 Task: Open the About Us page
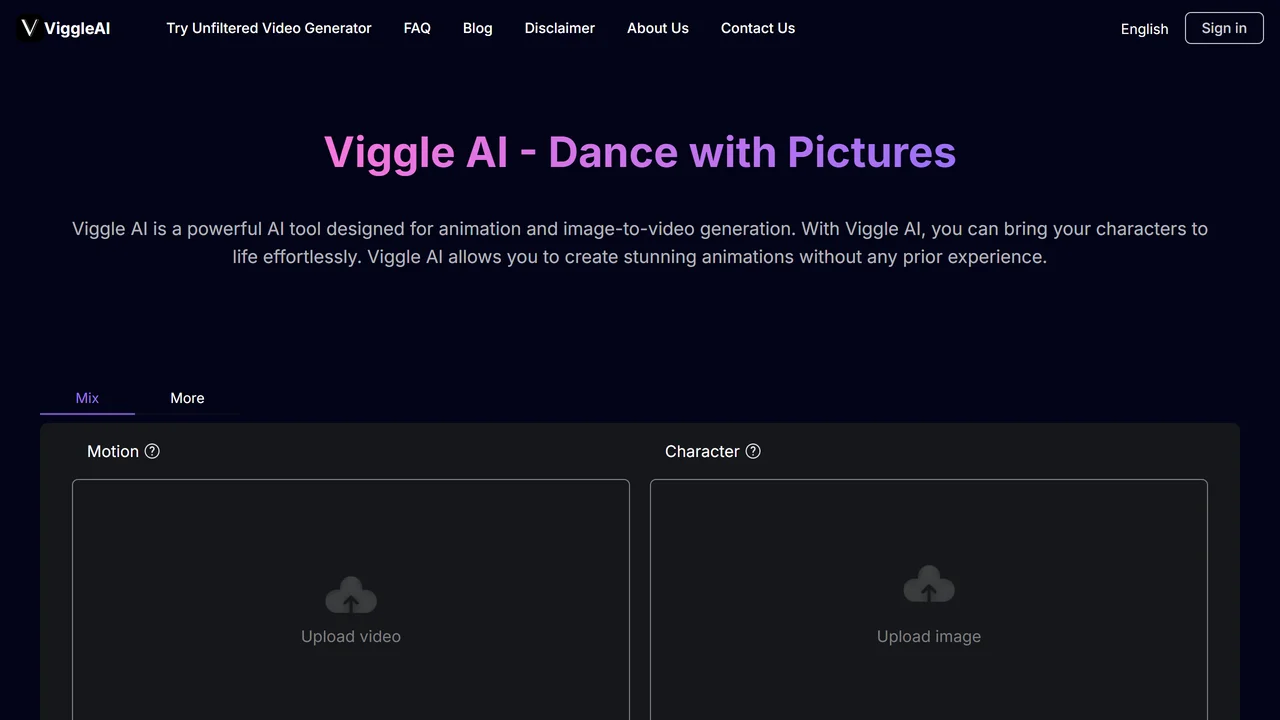click(x=658, y=28)
